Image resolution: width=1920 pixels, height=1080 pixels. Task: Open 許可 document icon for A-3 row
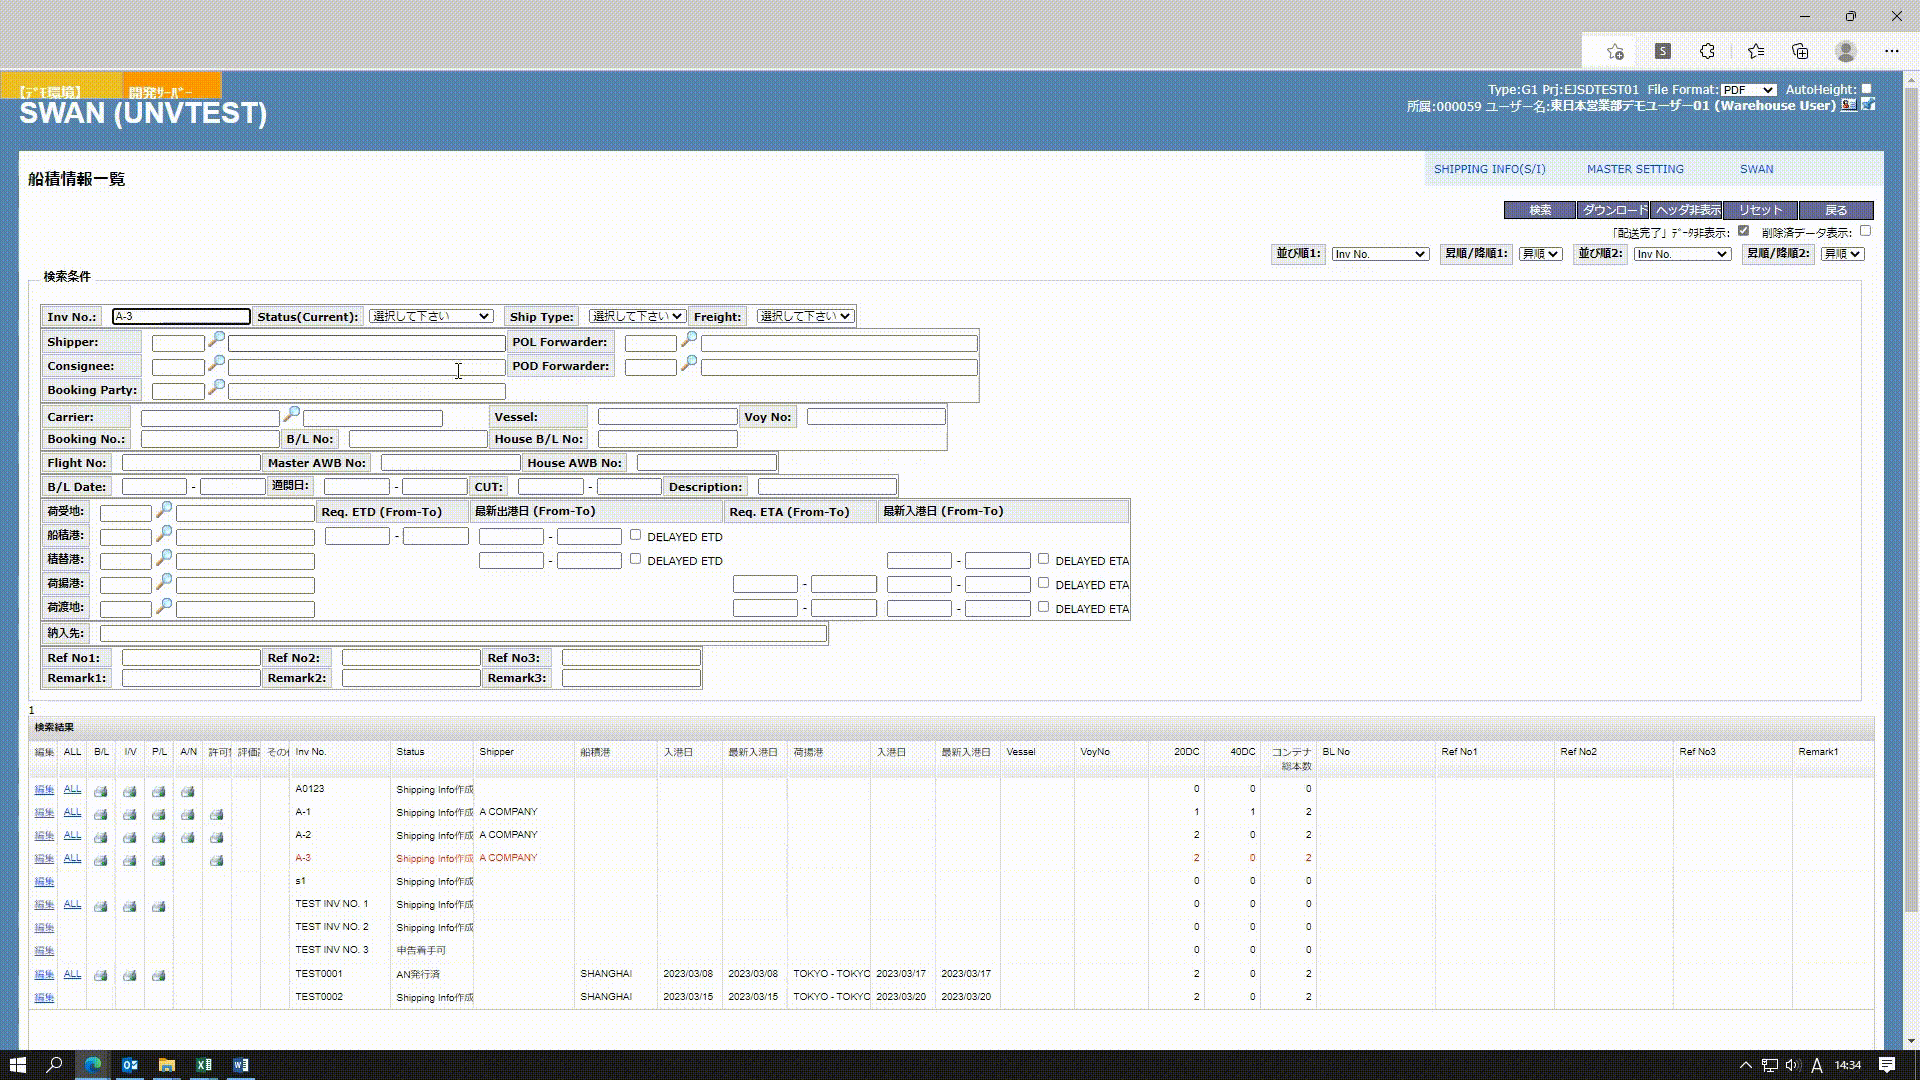[217, 860]
